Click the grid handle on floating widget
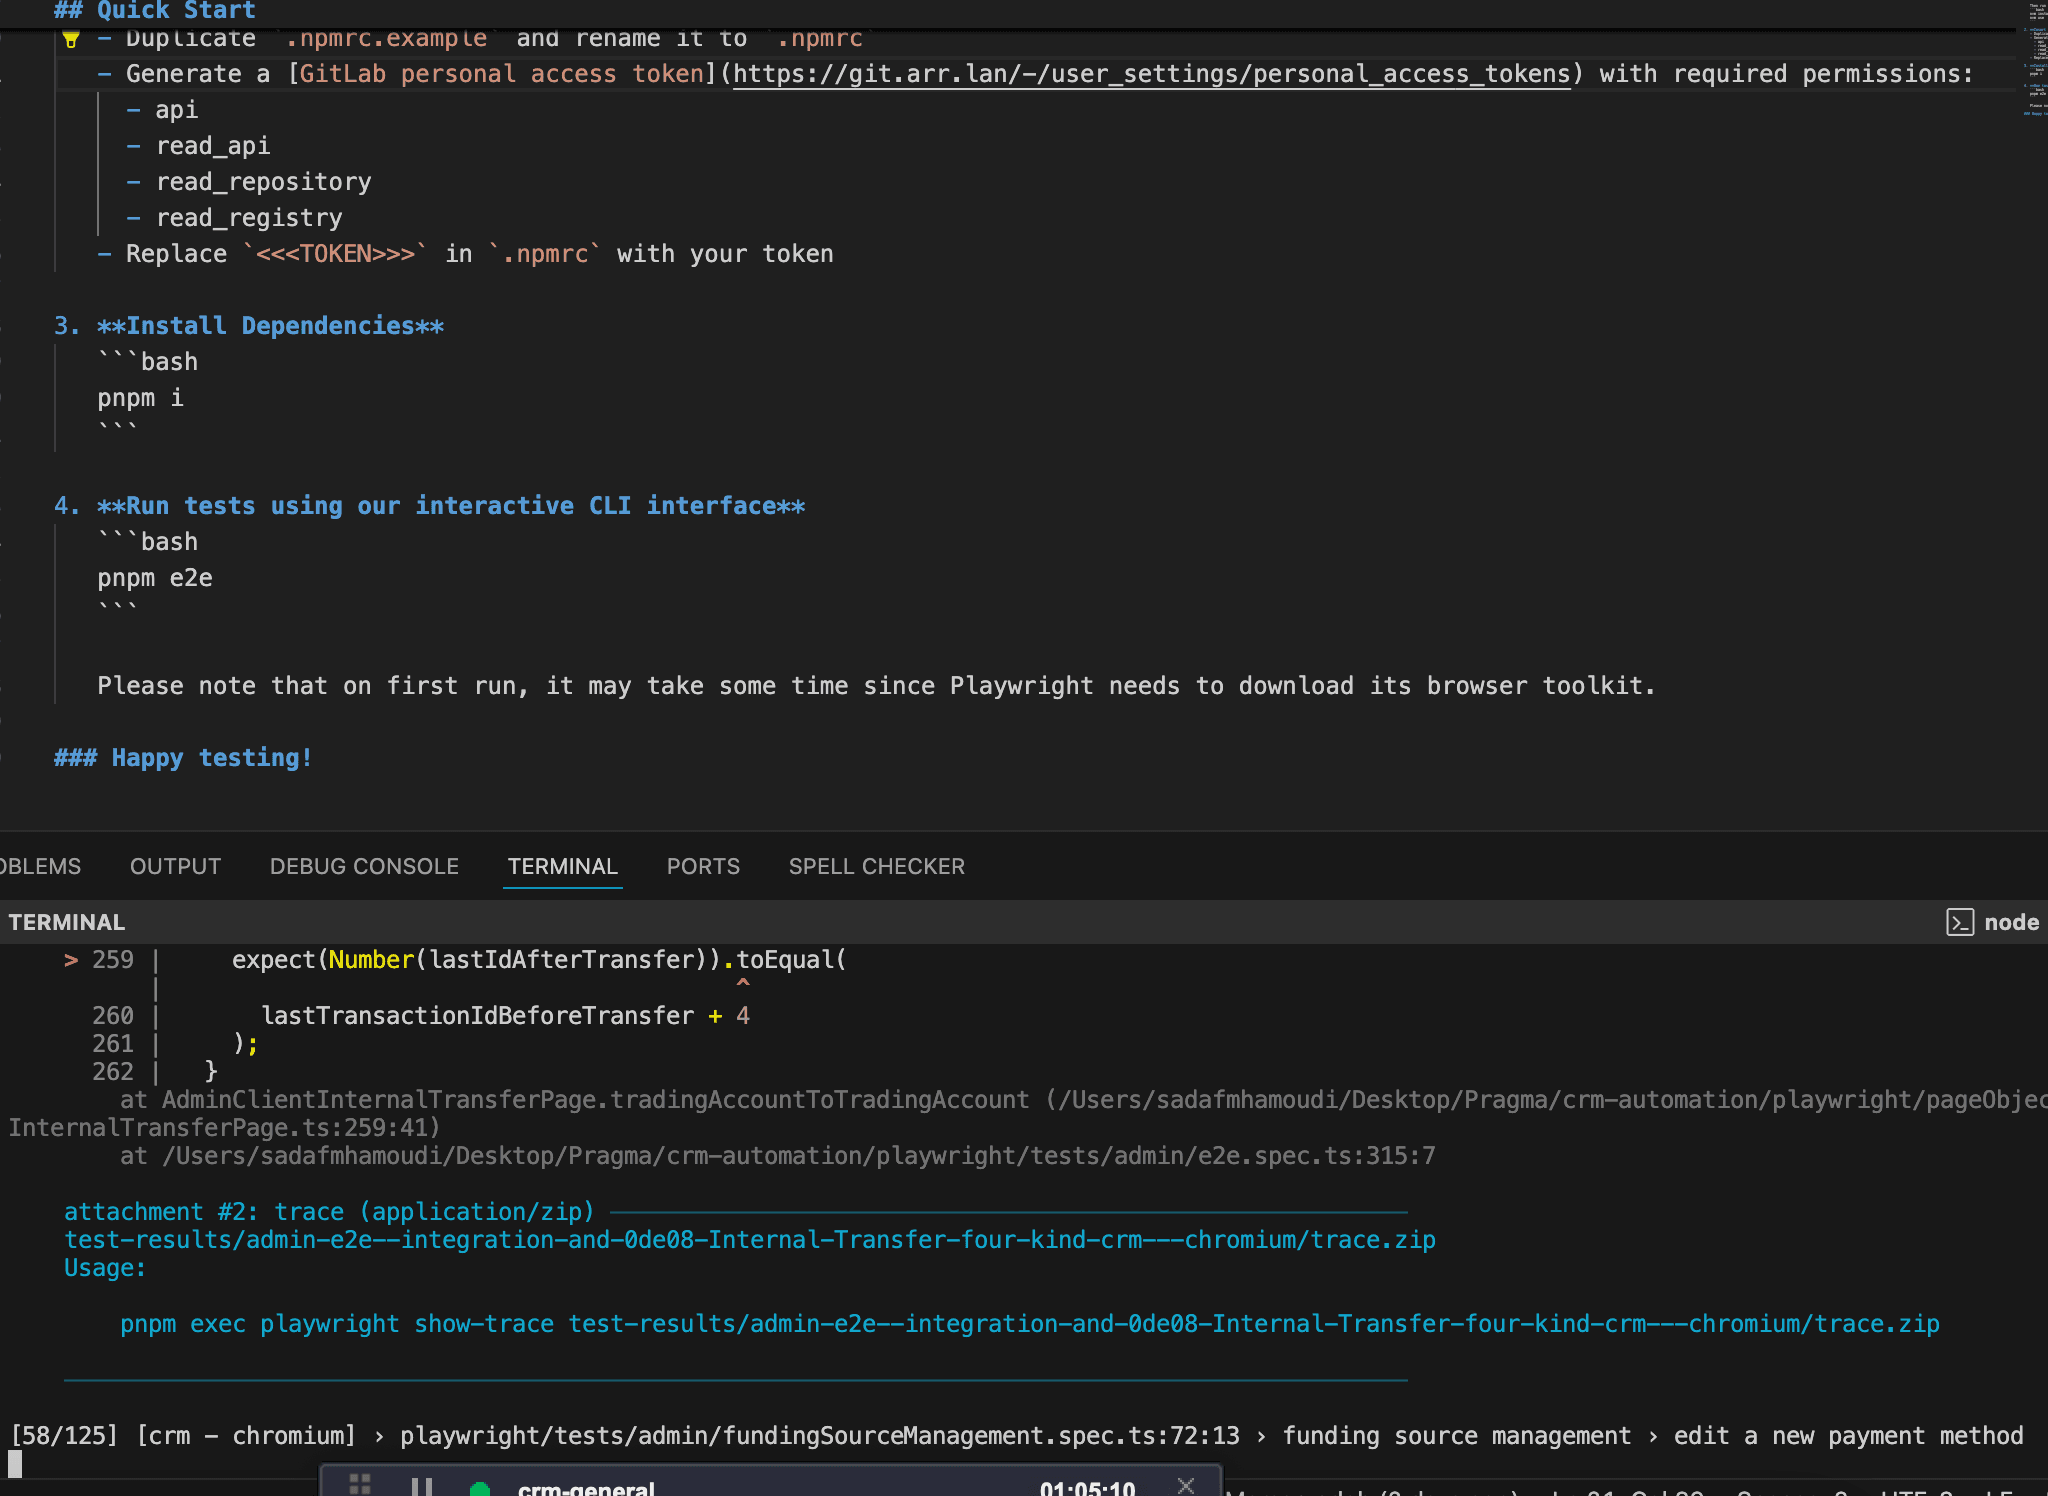 coord(360,1485)
